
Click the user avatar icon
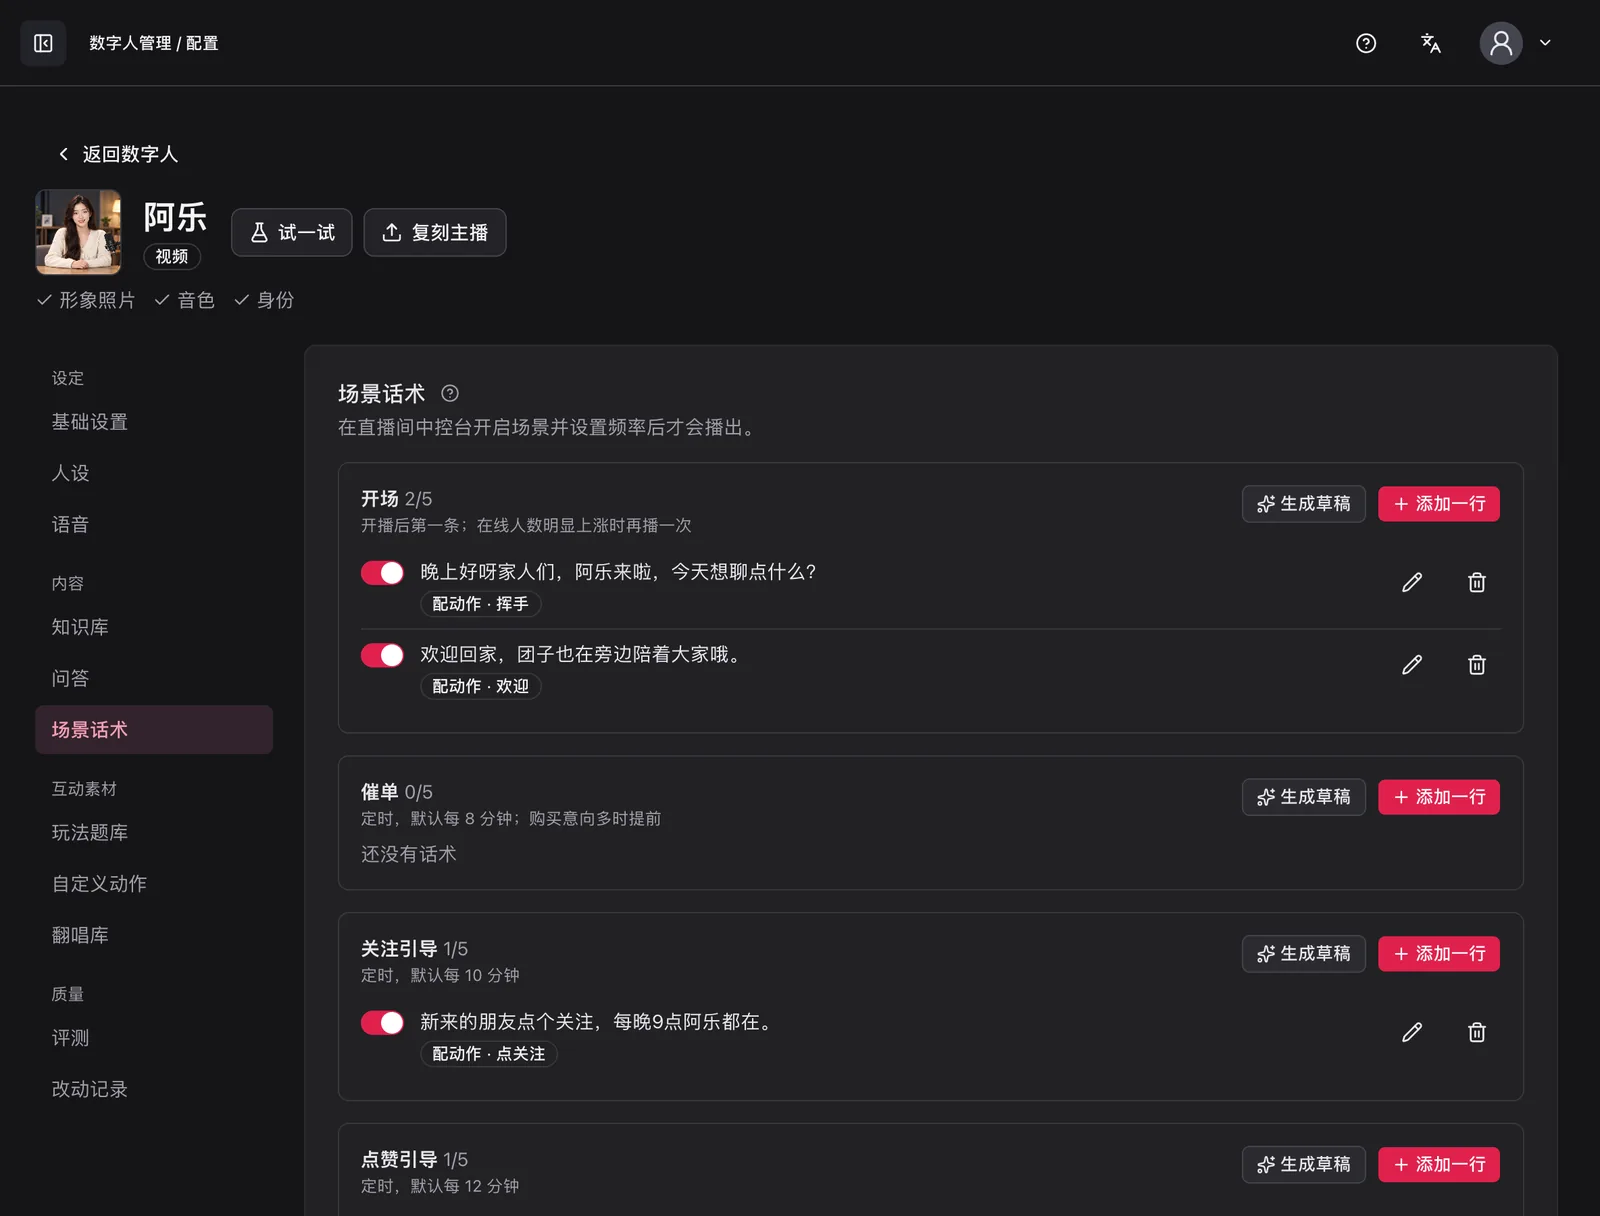tap(1501, 43)
